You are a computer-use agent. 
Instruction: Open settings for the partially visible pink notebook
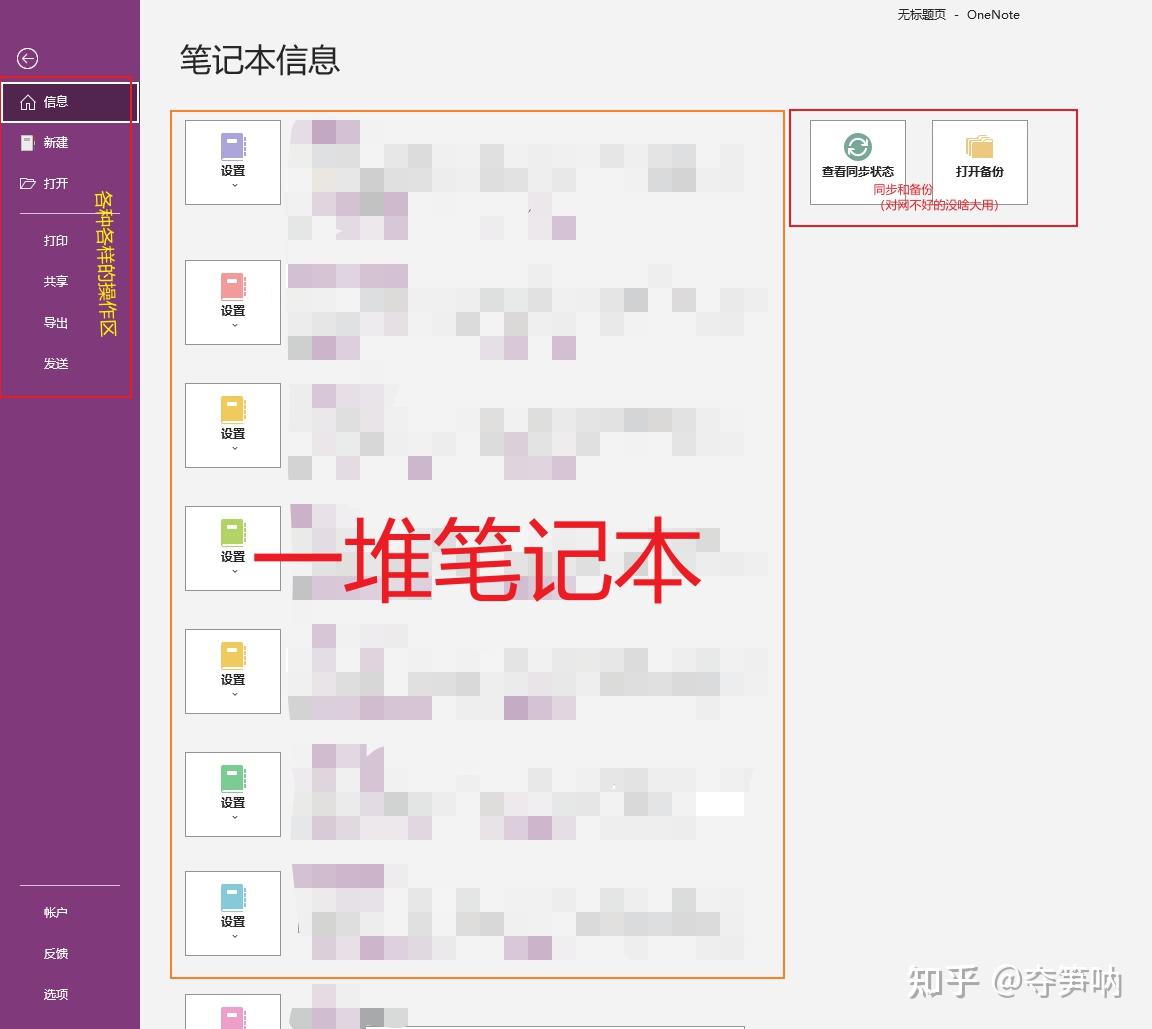click(233, 1012)
